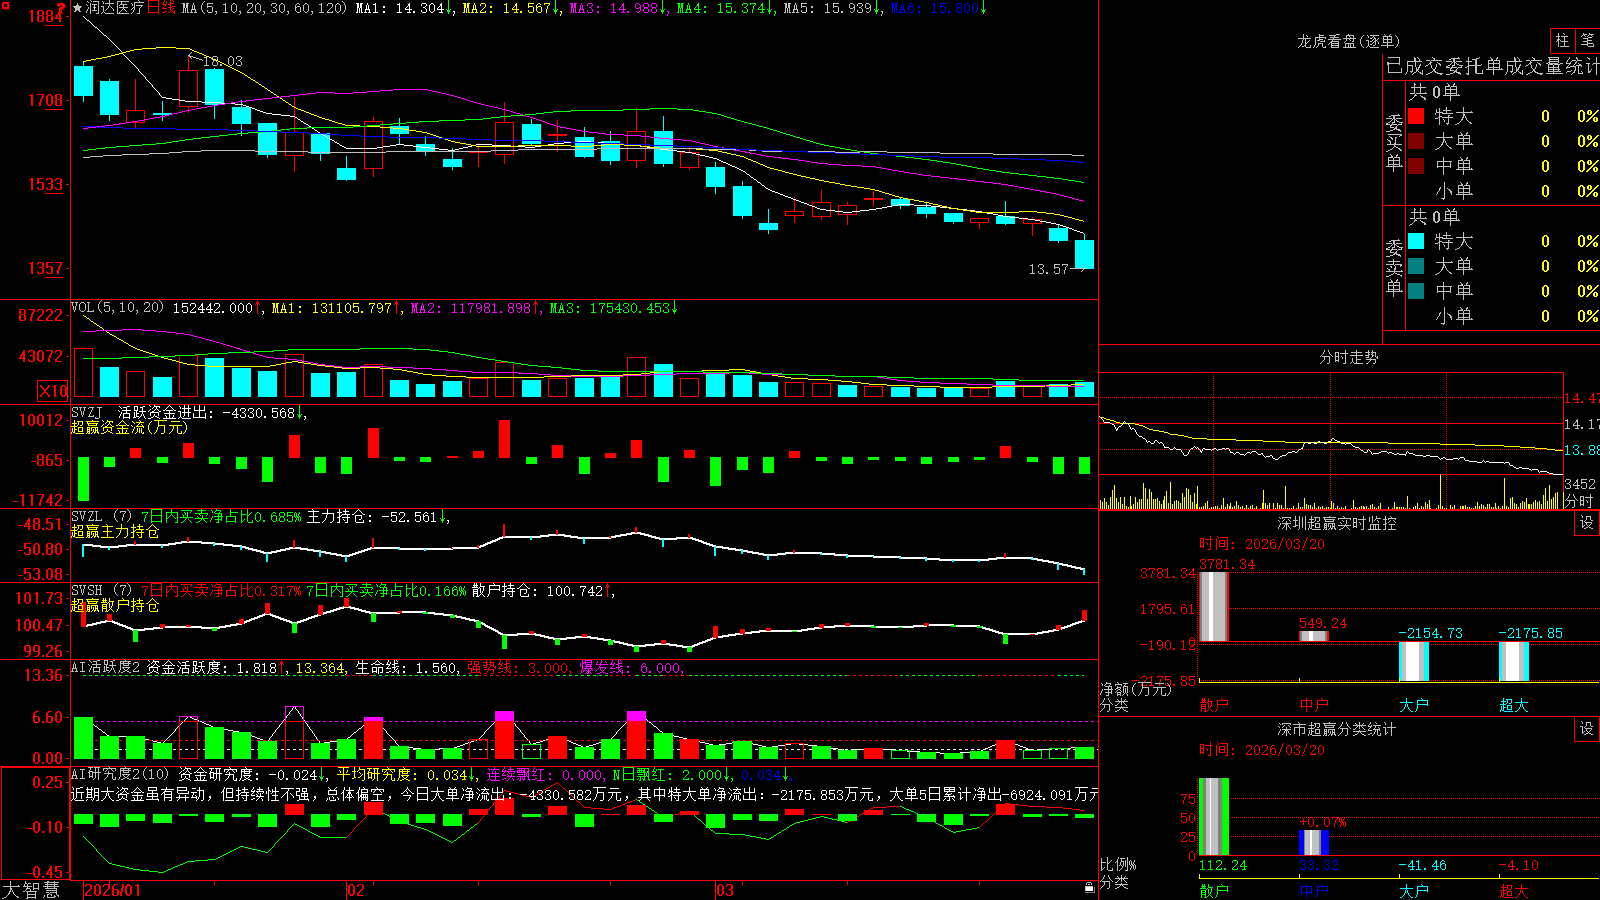Click the blue 中户 ratio bar 33.32
Screen dimensions: 1600x900
[1313, 843]
